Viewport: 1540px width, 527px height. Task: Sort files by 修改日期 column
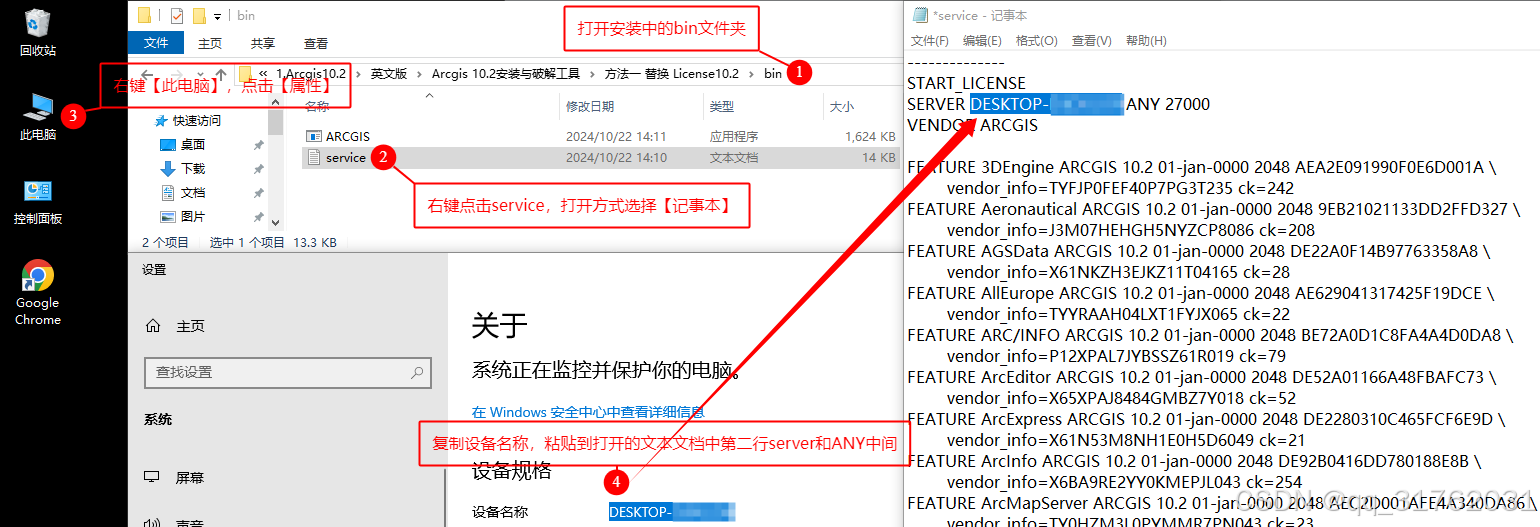pyautogui.click(x=590, y=106)
